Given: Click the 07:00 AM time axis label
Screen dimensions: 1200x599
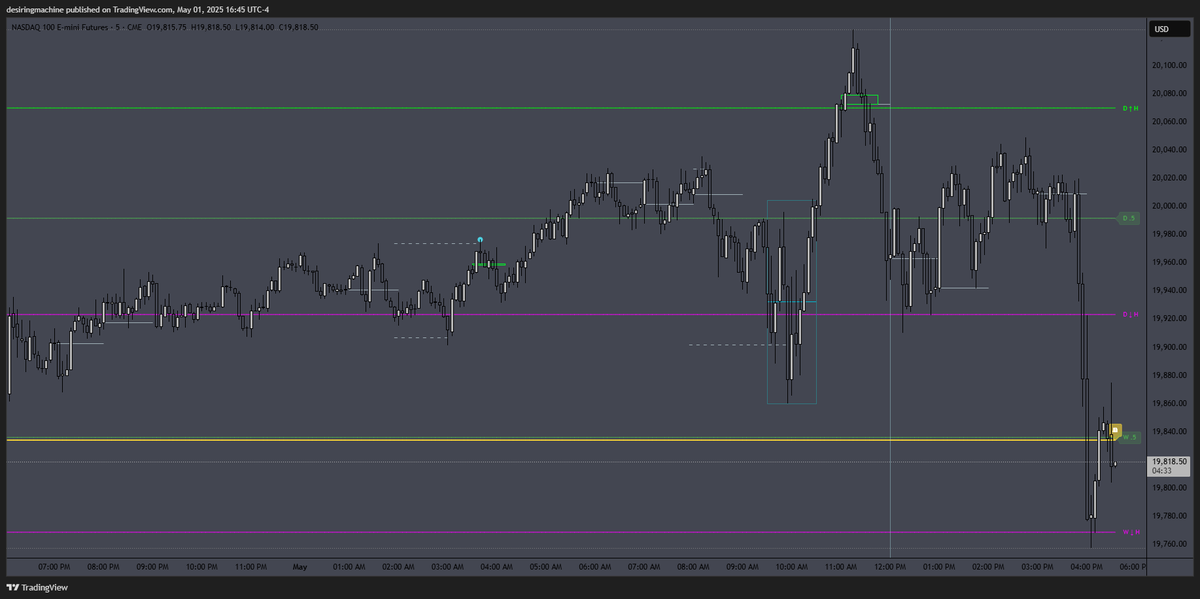Looking at the screenshot, I should (x=643, y=567).
